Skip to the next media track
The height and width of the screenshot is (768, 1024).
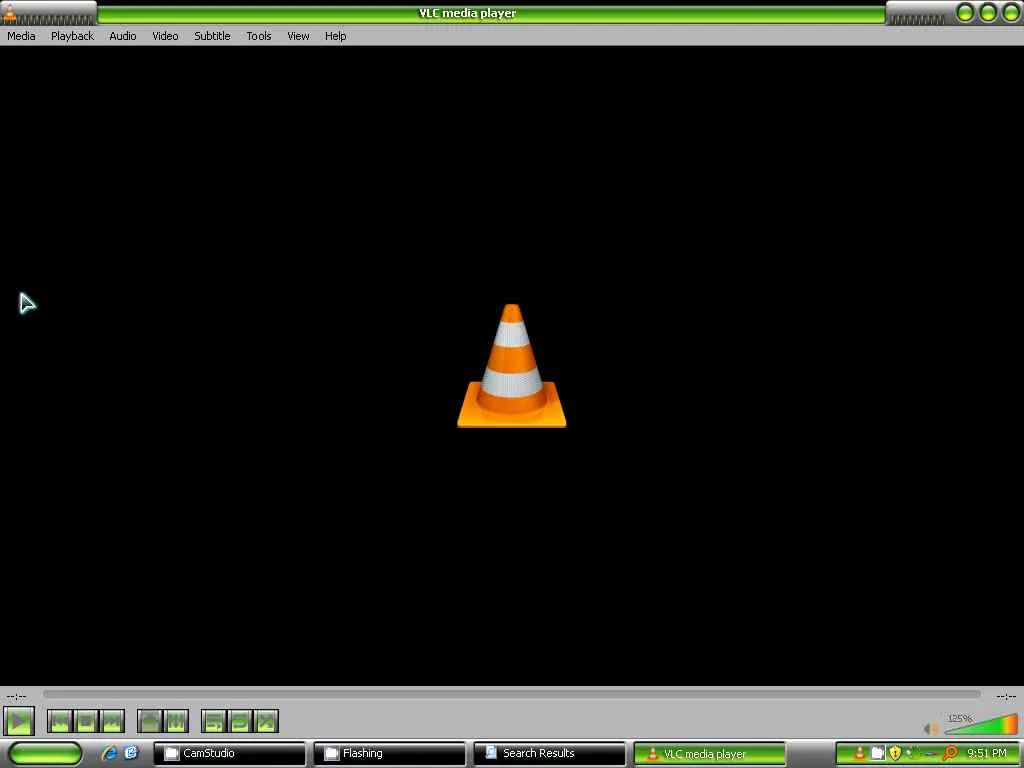(112, 722)
